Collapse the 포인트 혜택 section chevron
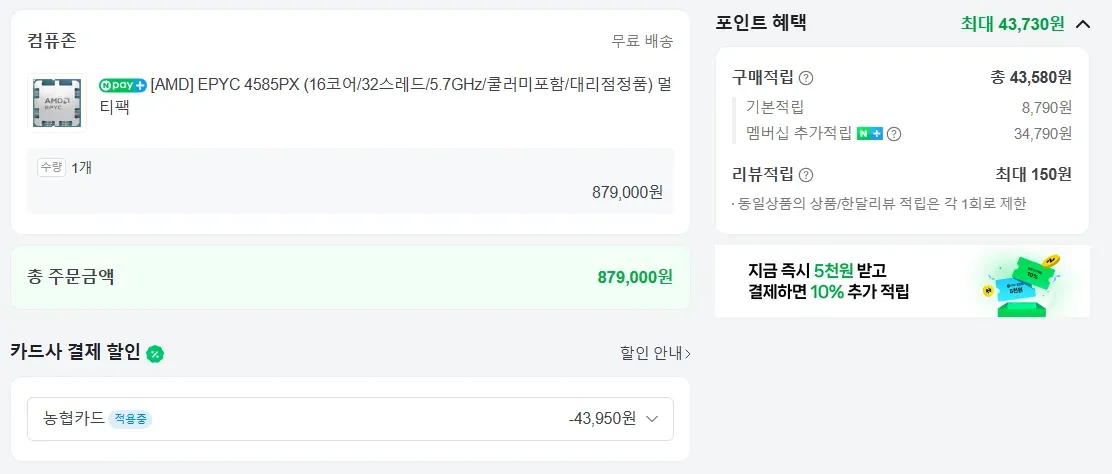This screenshot has height=474, width=1112. tap(1083, 24)
